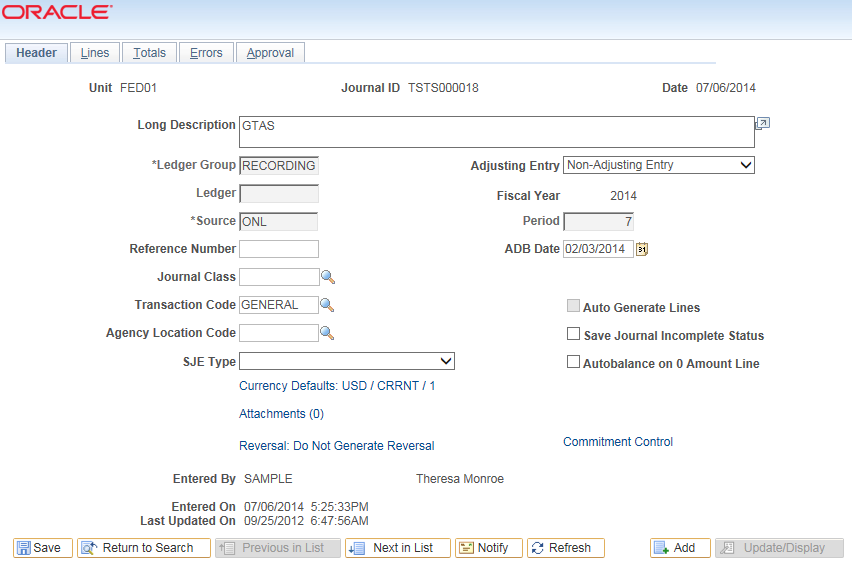Open the Totals tab
The image size is (852, 564).
(149, 53)
